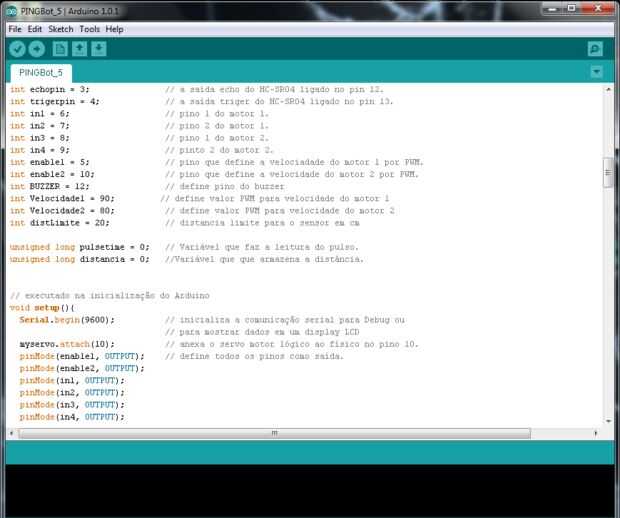This screenshot has height=518, width=620.
Task: Open the Tools menu
Action: [x=89, y=29]
